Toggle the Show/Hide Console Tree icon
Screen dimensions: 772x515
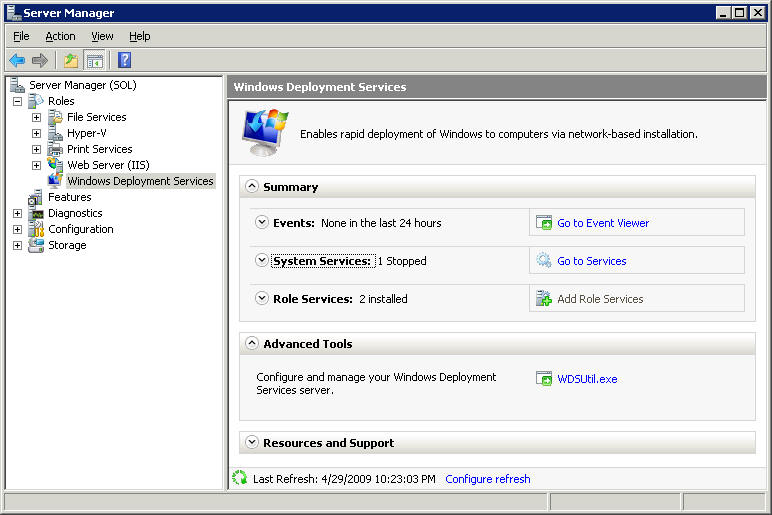95,61
